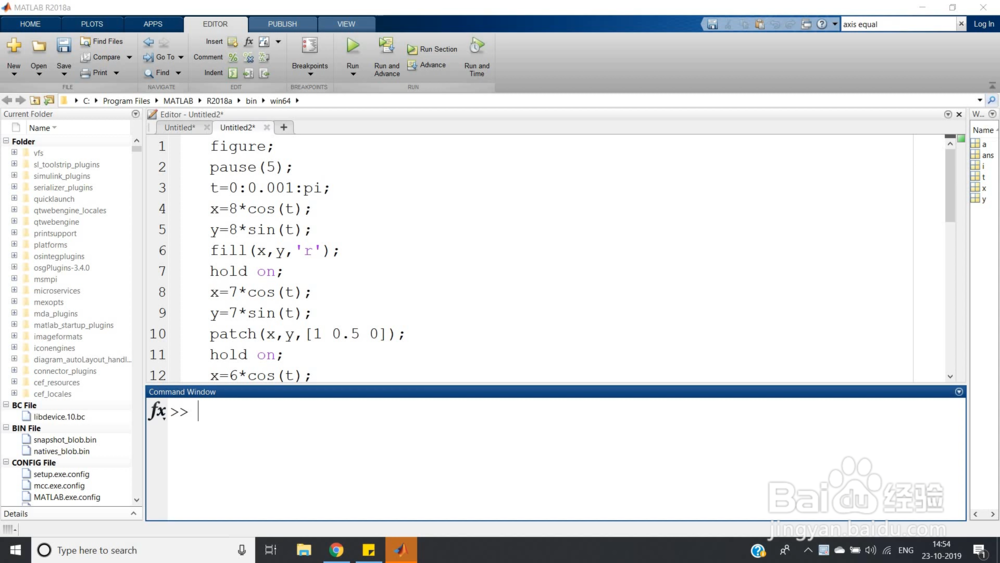Click the green Run button

click(x=353, y=47)
